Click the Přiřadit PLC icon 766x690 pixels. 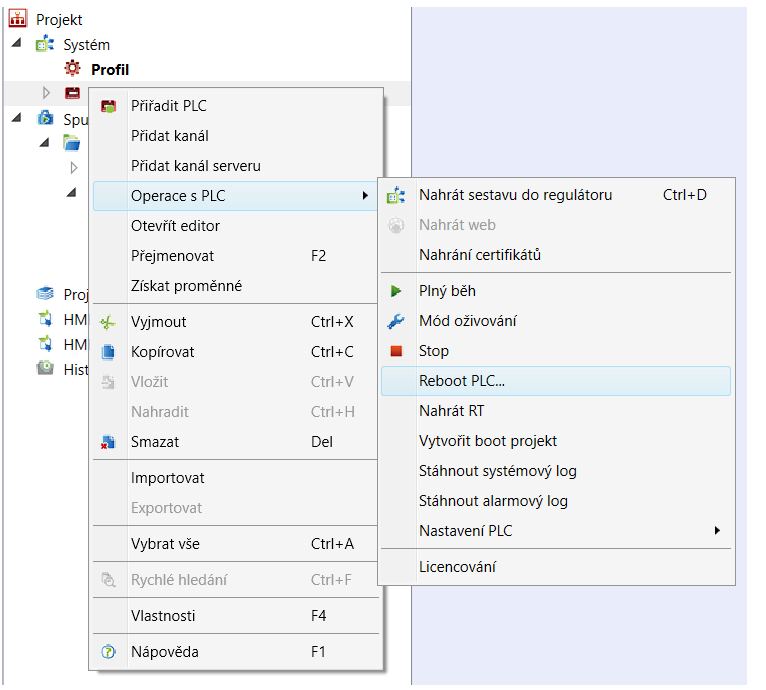(109, 106)
